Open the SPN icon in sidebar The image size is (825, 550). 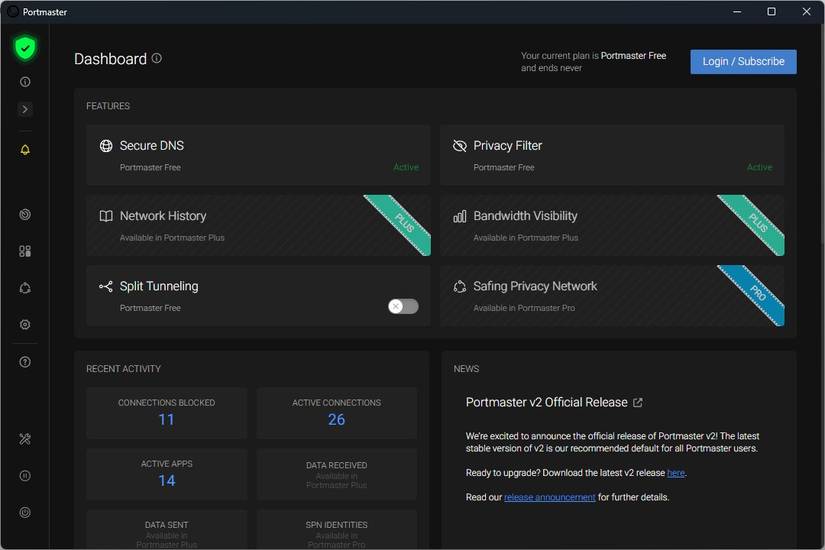click(25, 288)
